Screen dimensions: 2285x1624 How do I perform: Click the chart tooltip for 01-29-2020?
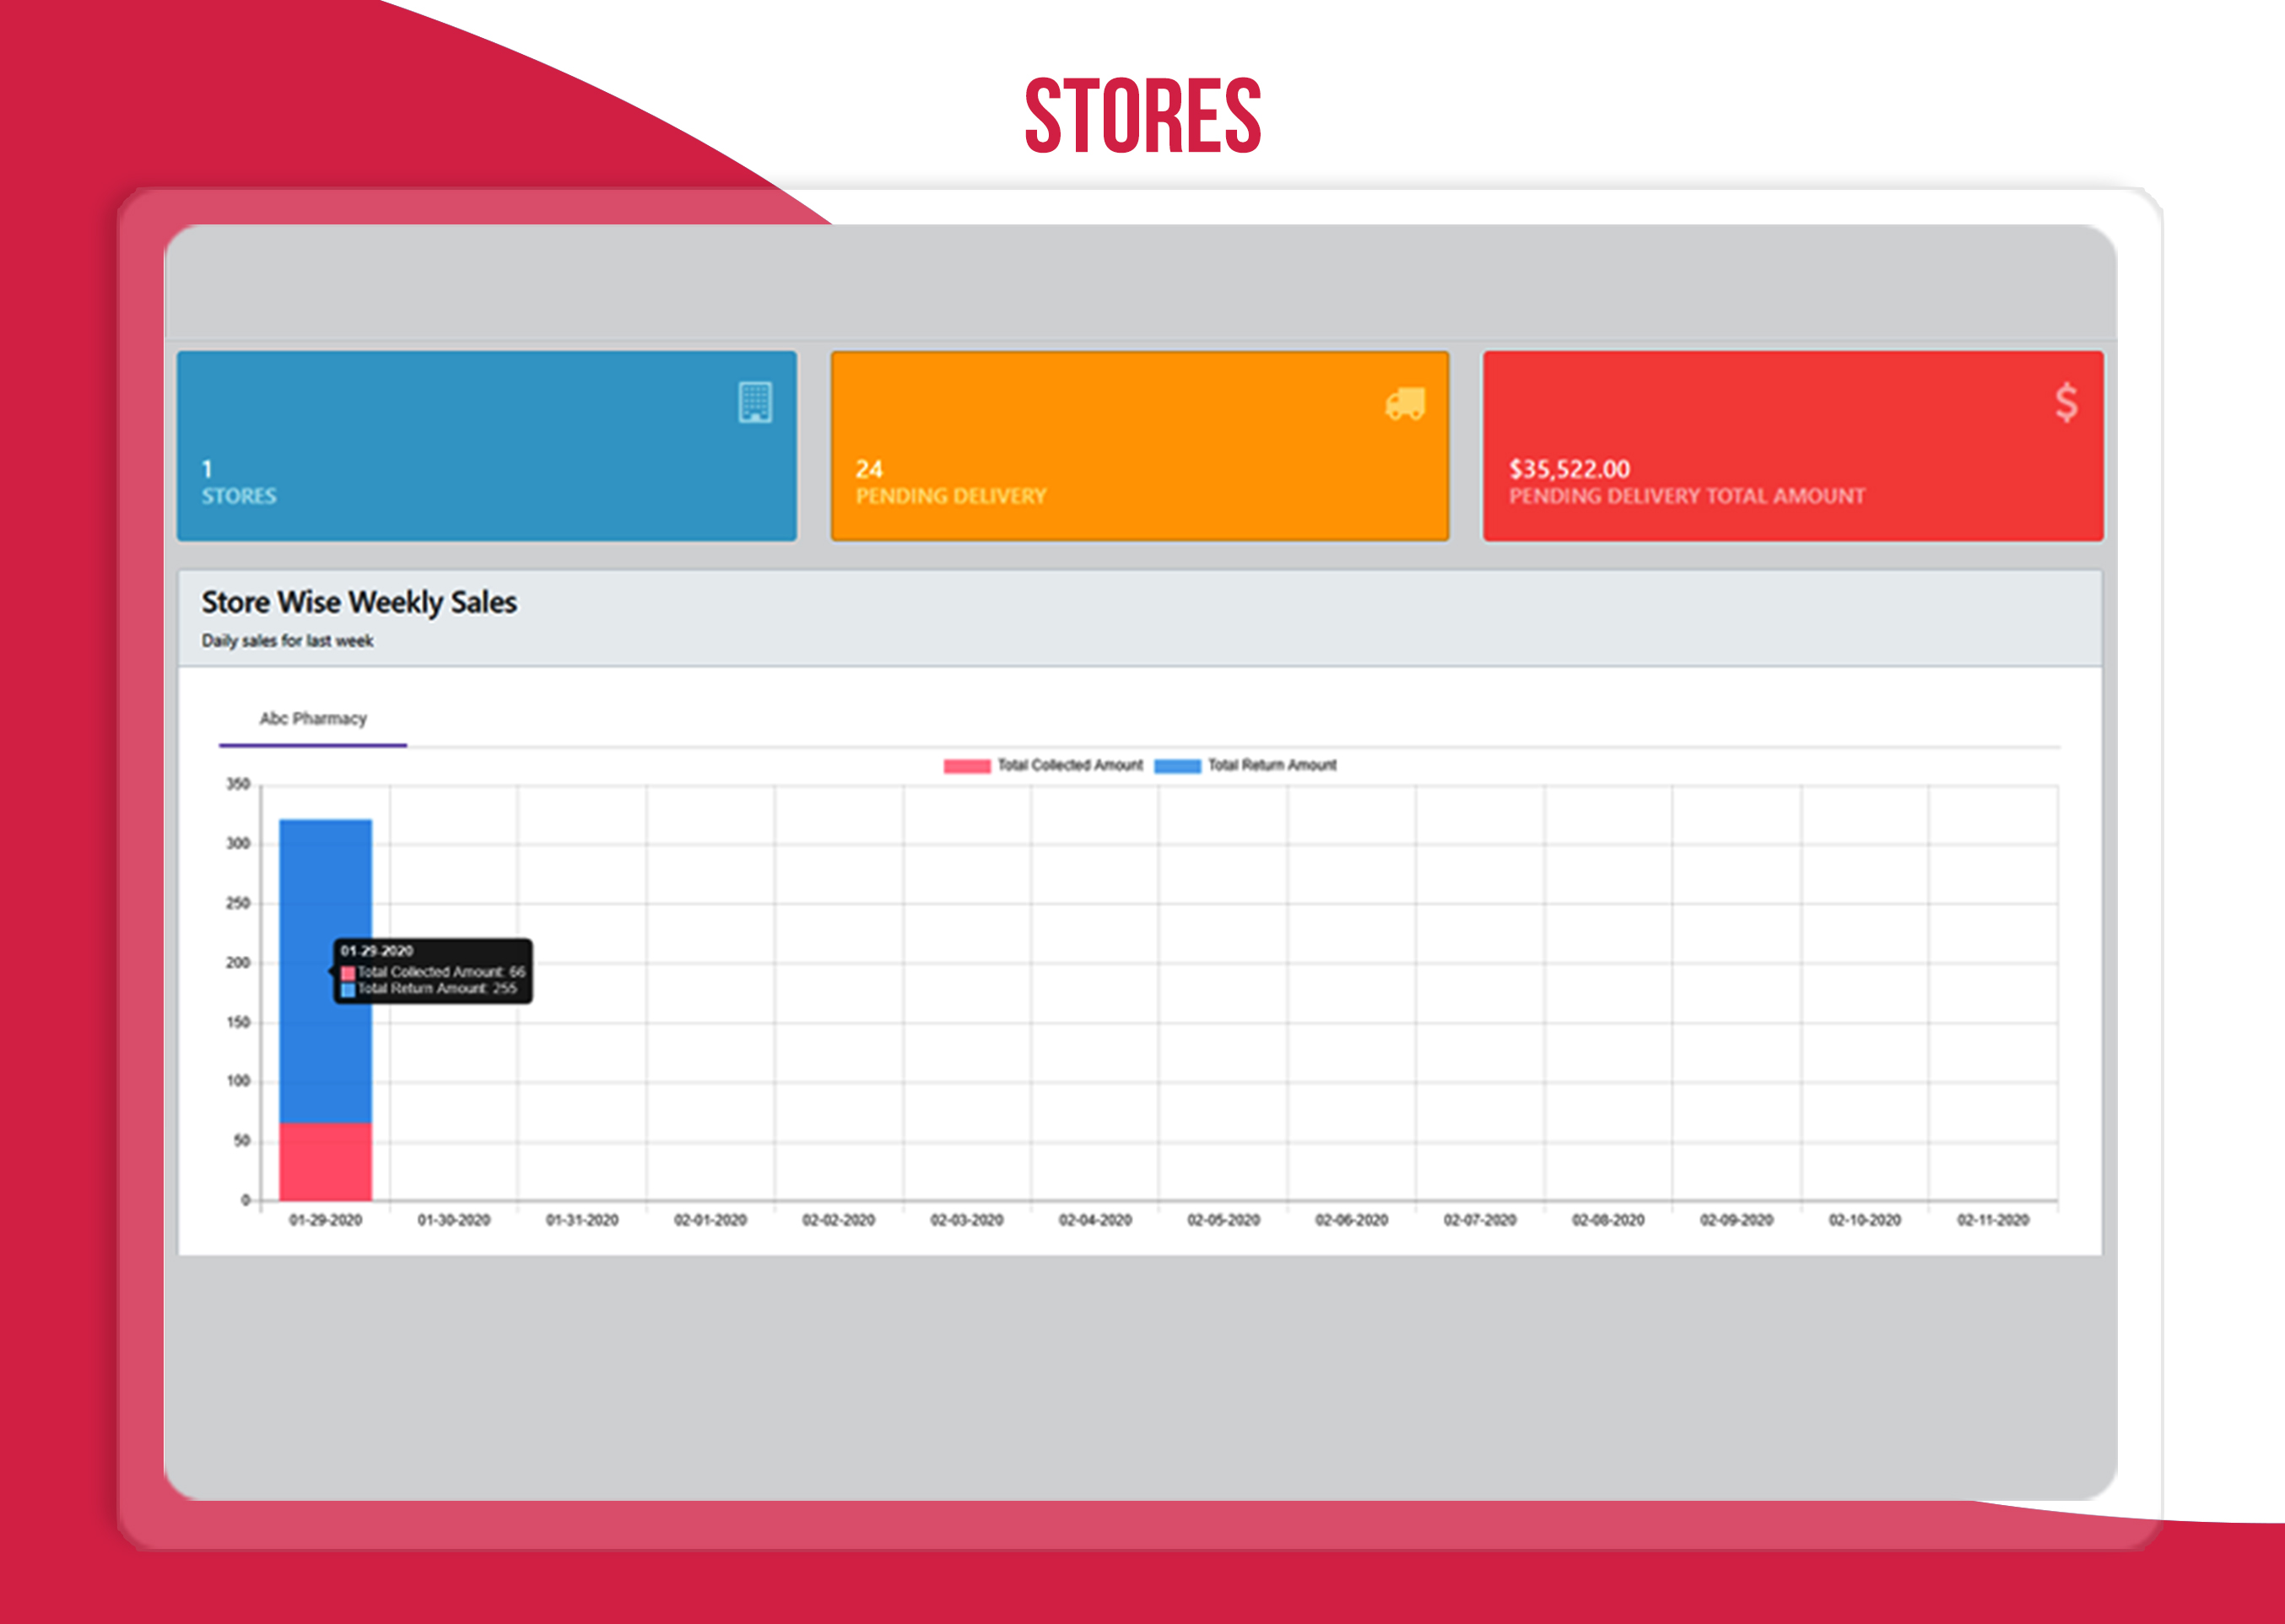(432, 970)
